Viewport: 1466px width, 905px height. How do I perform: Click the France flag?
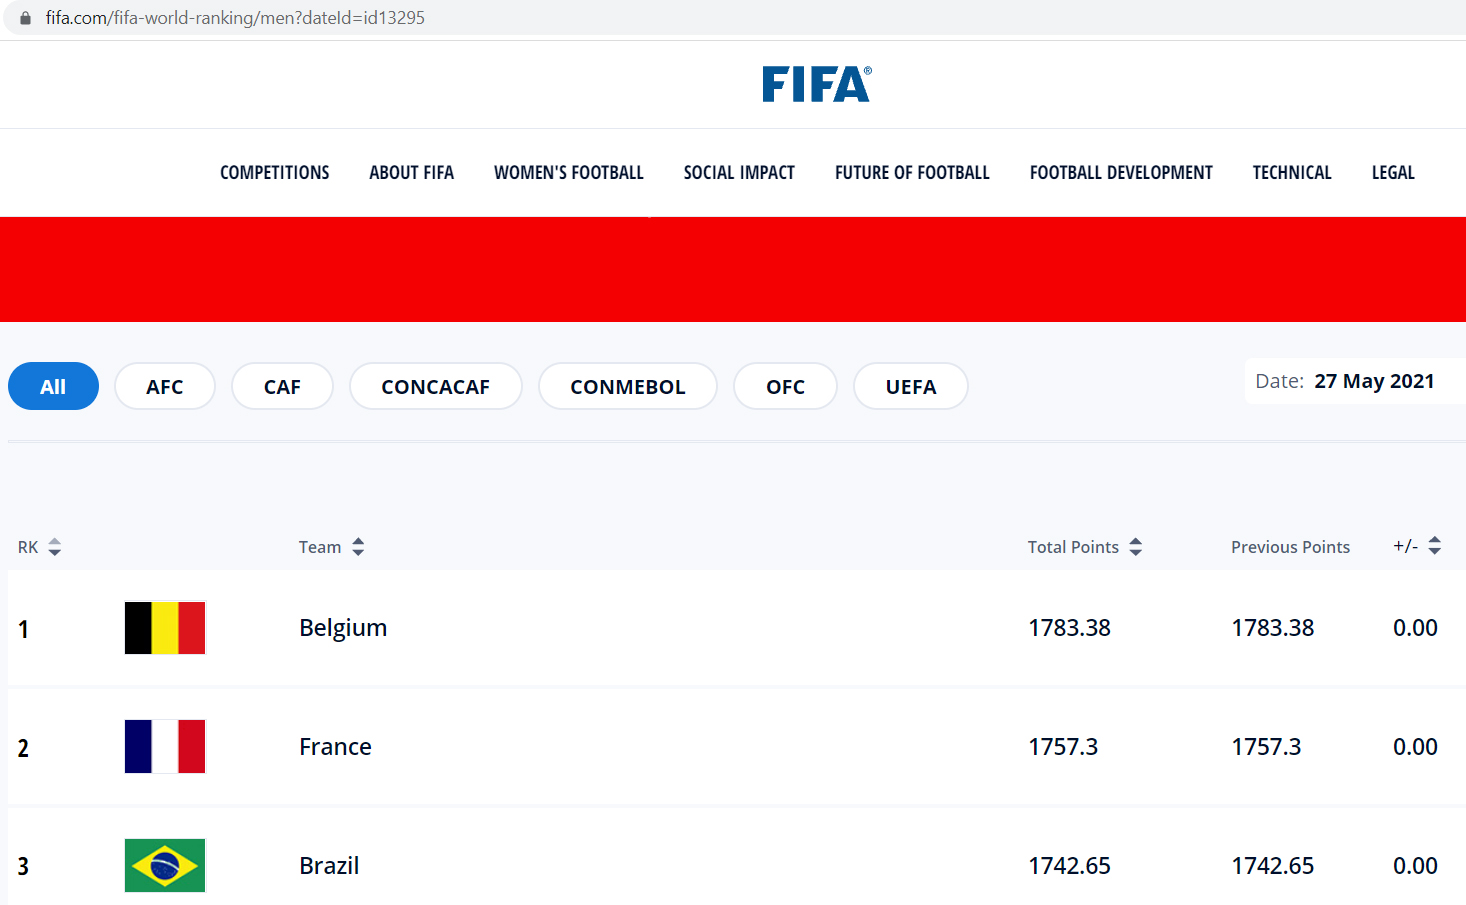(x=165, y=747)
